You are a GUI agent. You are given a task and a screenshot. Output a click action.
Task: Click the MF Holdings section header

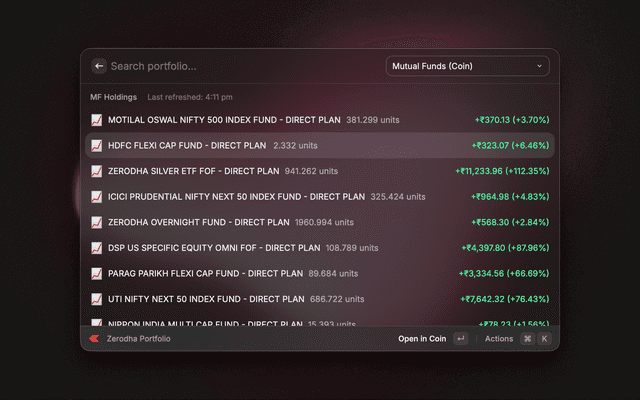(x=114, y=97)
